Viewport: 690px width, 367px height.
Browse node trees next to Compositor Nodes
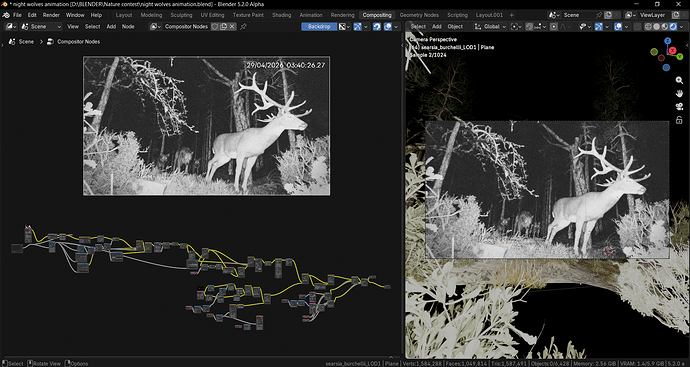tap(155, 26)
